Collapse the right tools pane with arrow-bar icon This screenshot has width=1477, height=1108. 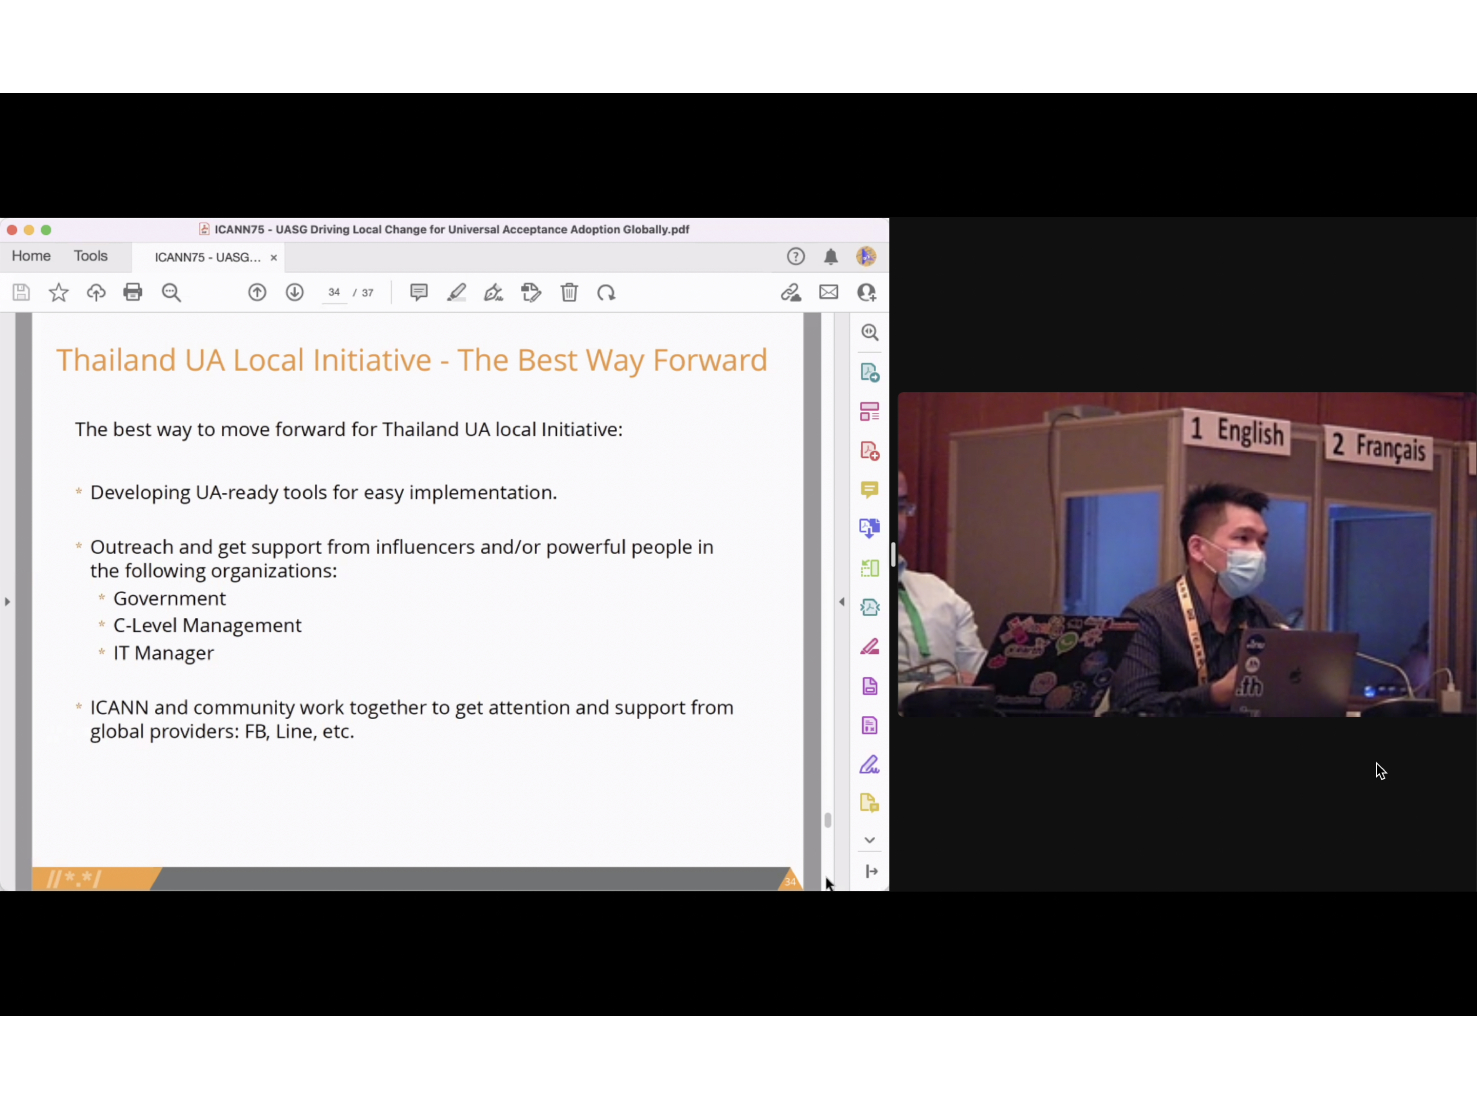871,871
